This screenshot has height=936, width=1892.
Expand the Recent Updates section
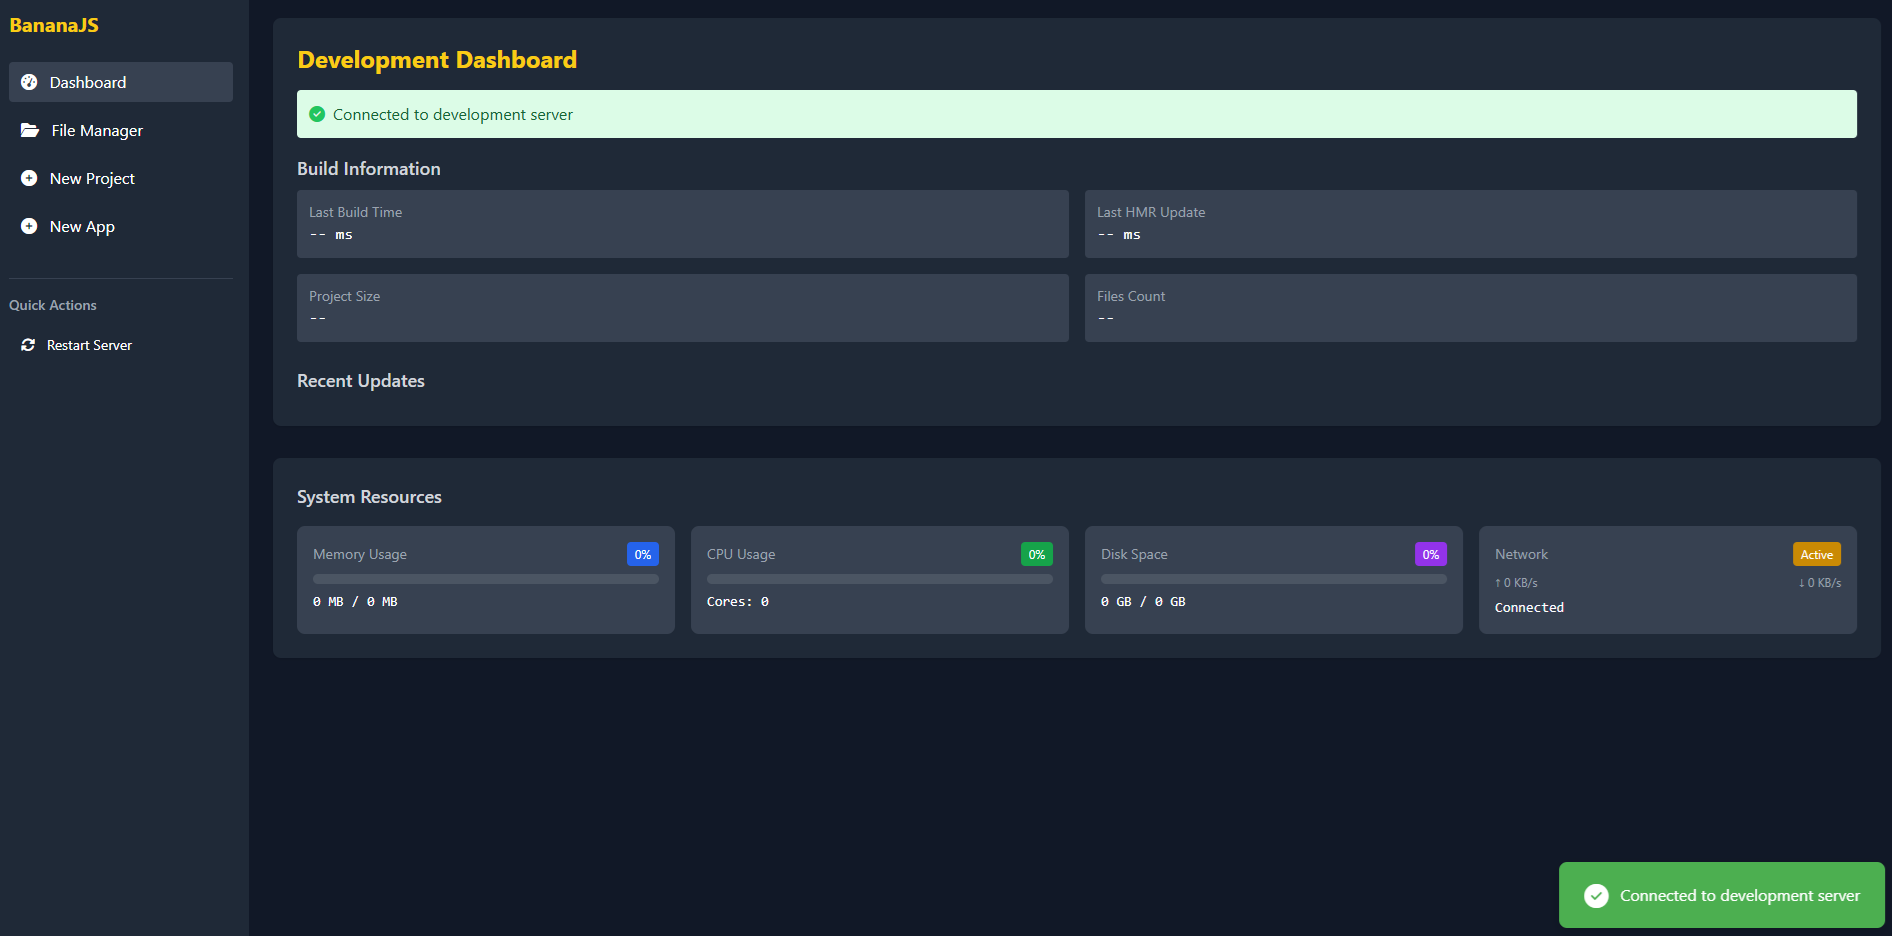point(360,381)
